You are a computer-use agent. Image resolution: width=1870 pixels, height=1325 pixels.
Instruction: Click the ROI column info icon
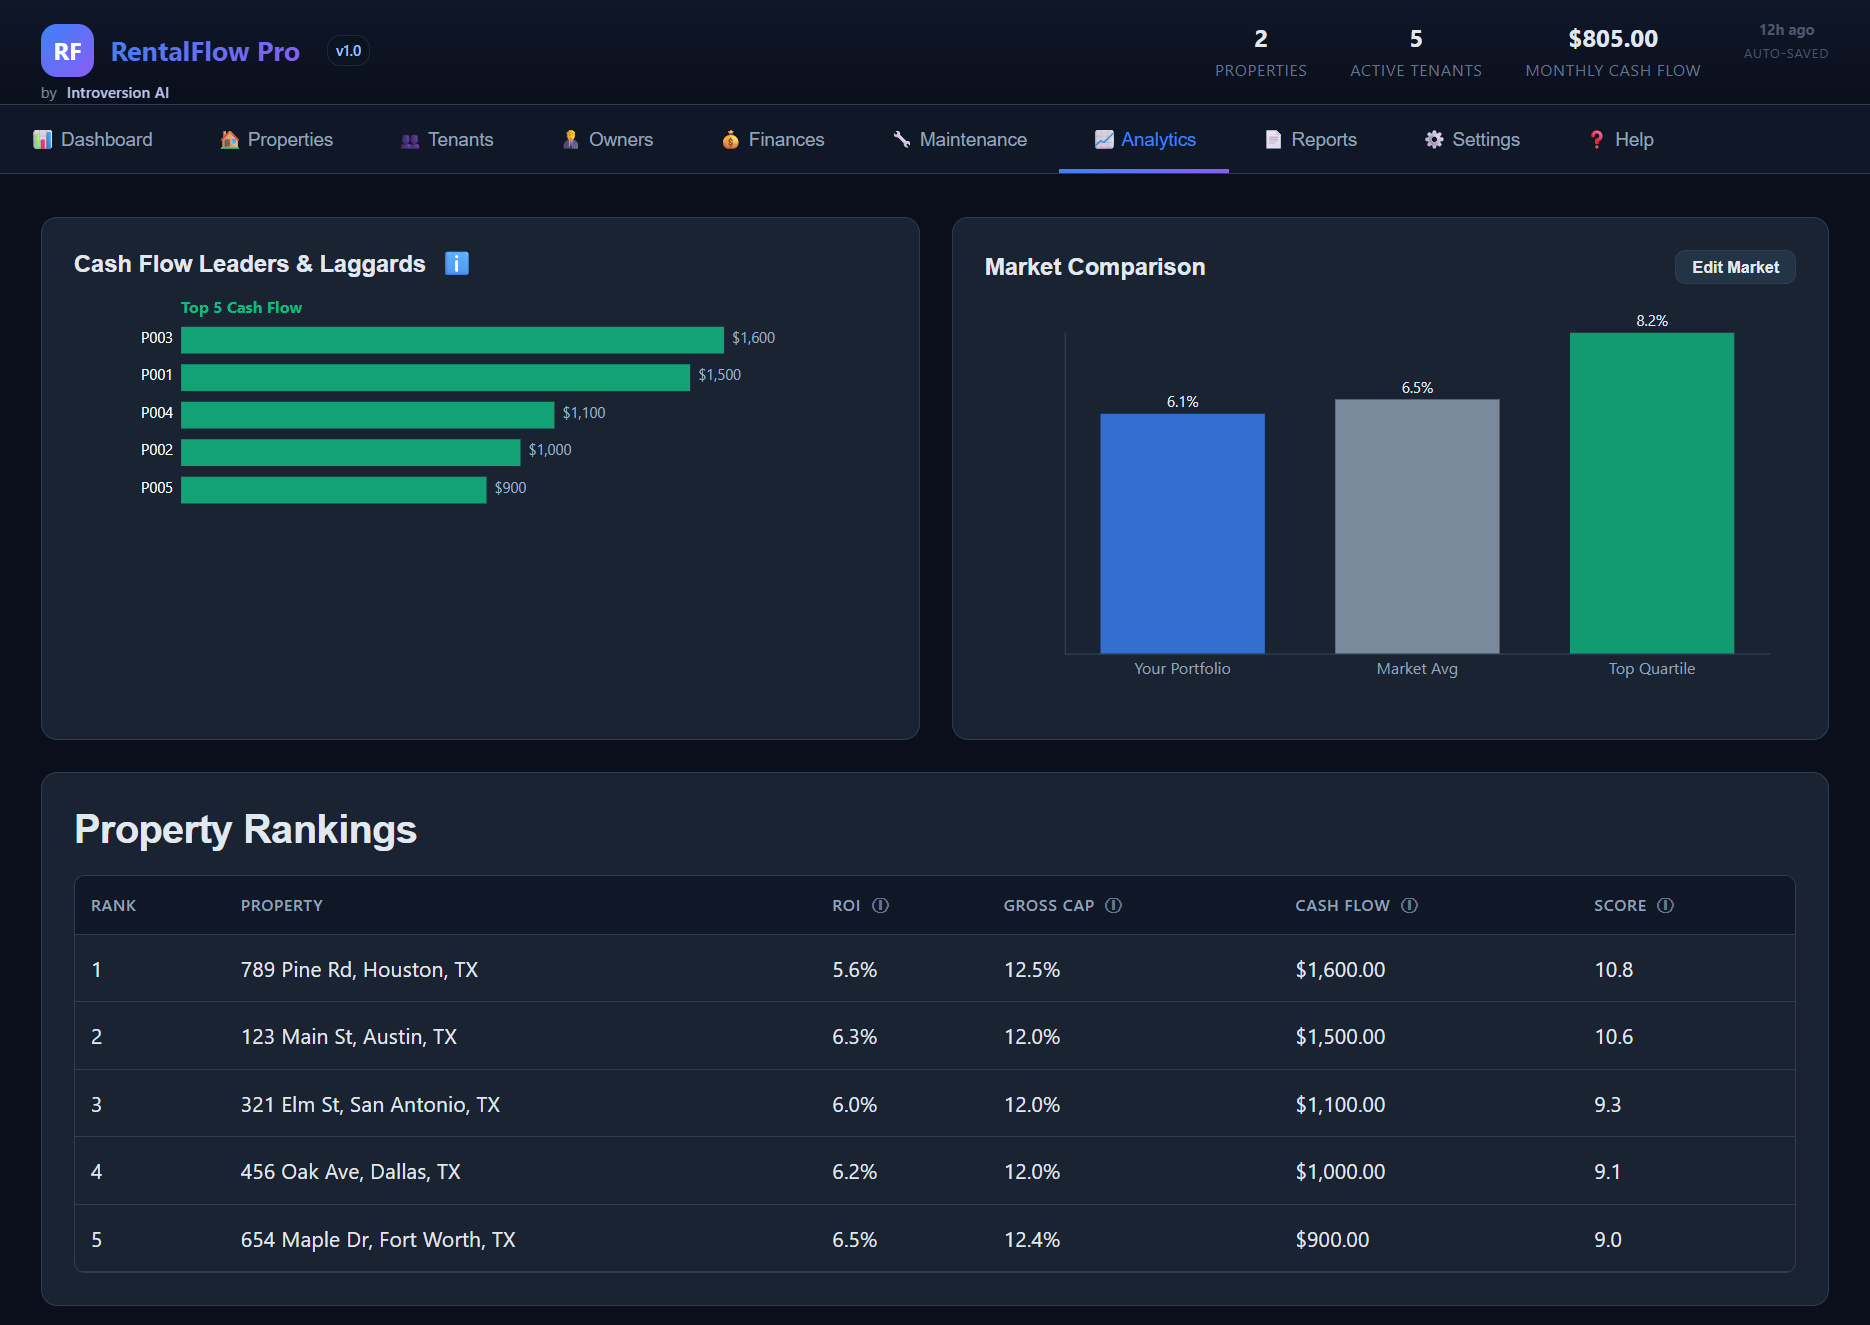[x=880, y=905]
